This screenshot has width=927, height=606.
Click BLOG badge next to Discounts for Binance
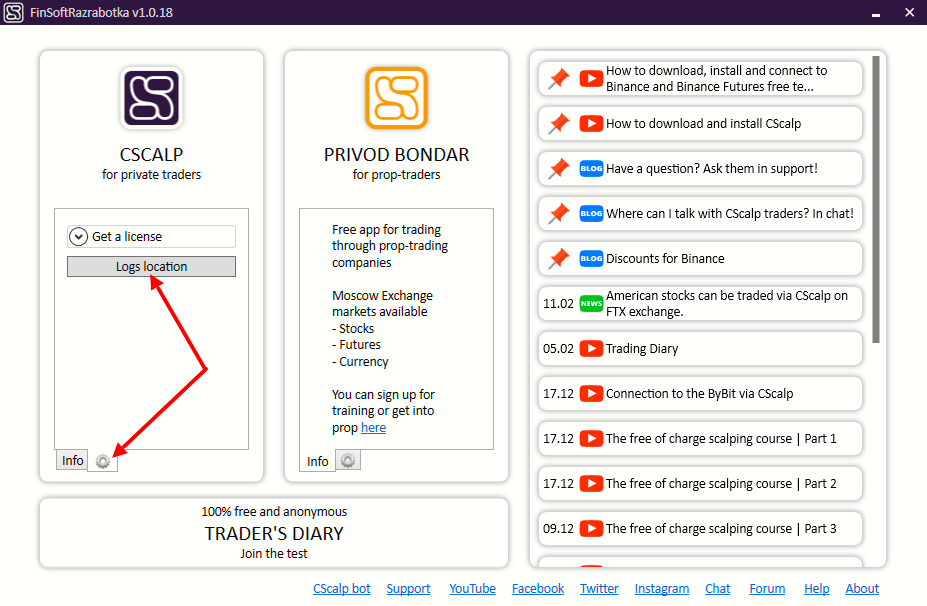(591, 258)
